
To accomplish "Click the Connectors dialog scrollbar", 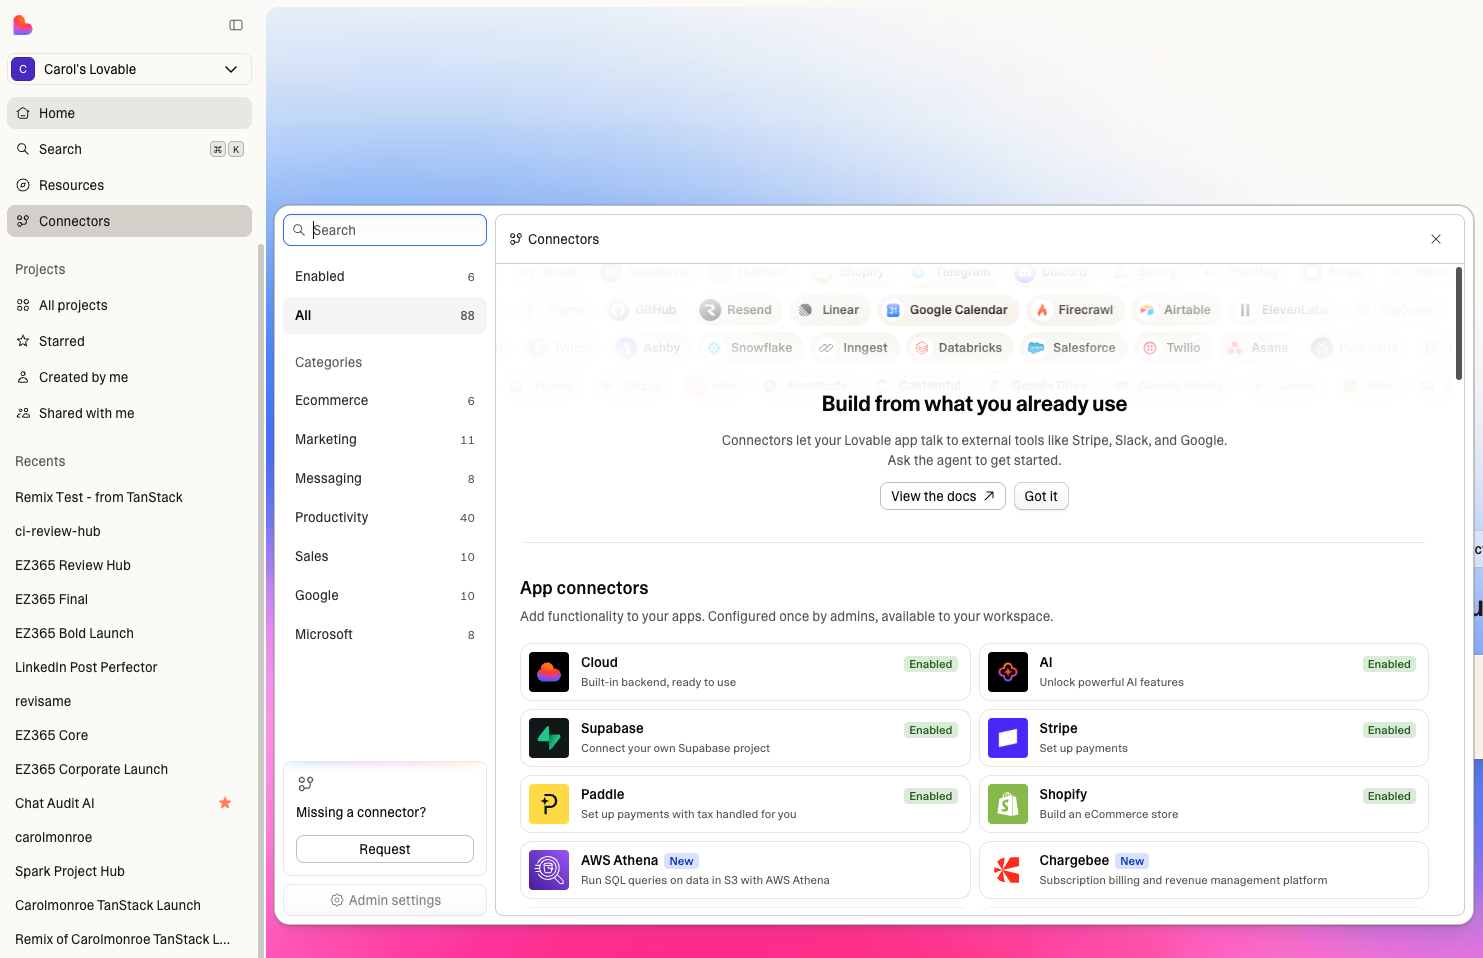I will pos(1459,323).
